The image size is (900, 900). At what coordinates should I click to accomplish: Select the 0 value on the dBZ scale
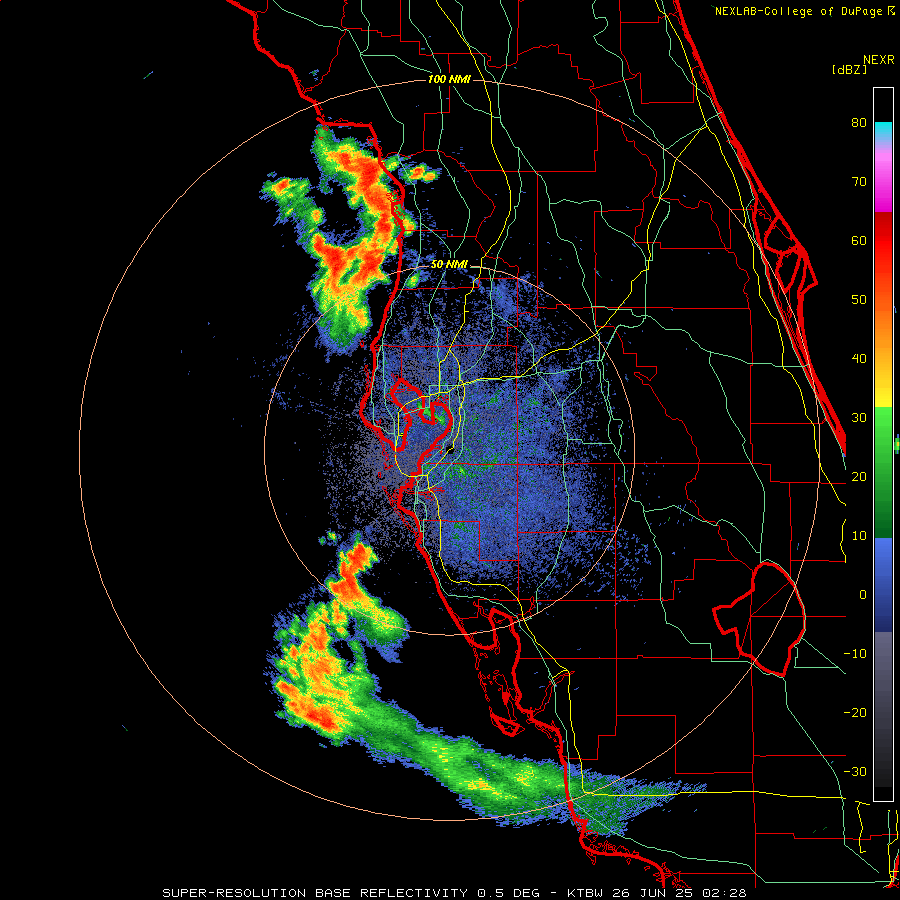(x=863, y=595)
